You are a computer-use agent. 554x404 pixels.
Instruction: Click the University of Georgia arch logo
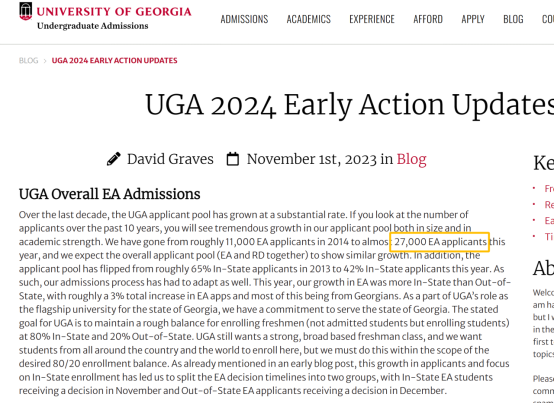point(25,11)
